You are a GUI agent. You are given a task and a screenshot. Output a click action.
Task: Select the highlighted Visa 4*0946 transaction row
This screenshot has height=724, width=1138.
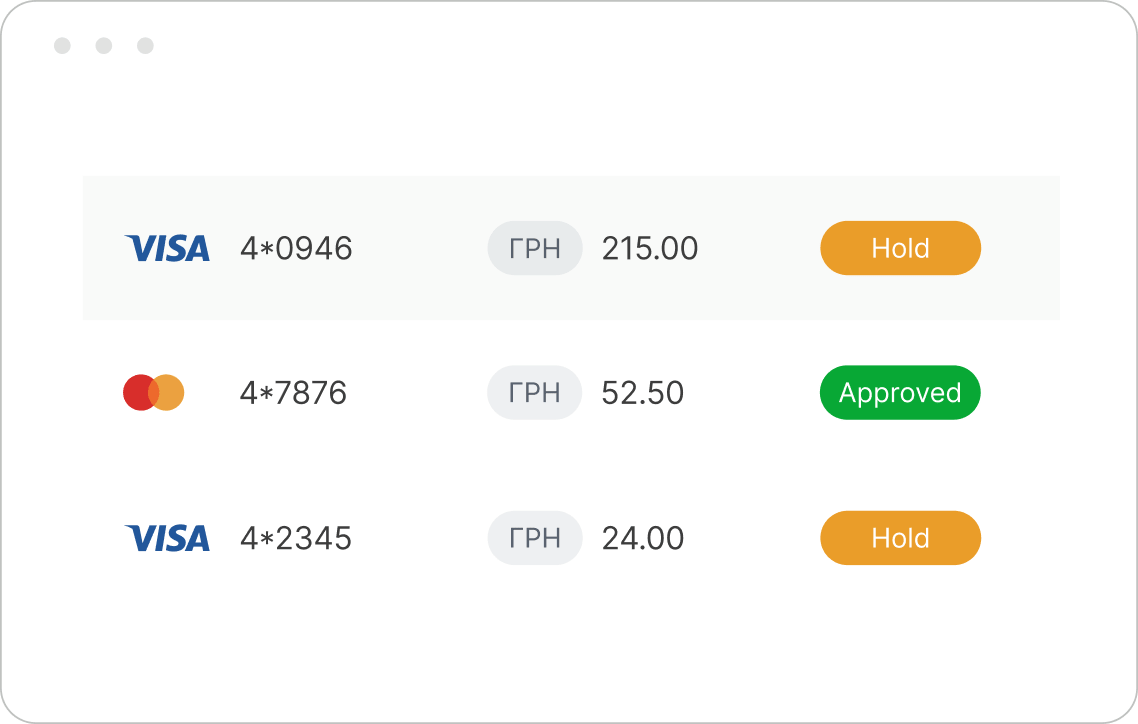(571, 248)
